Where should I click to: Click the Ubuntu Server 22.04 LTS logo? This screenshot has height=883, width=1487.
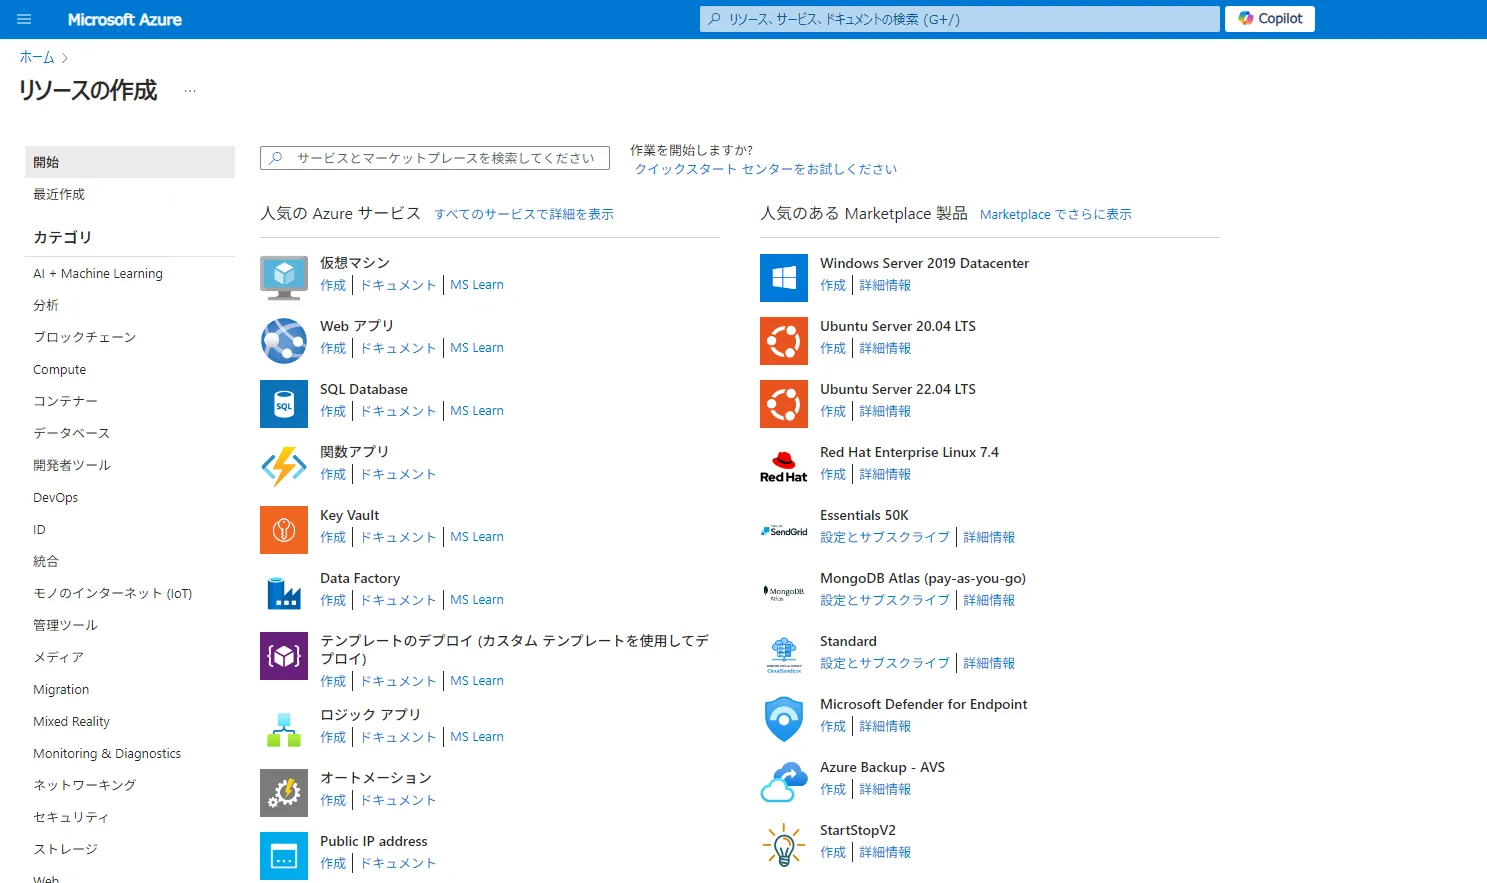pyautogui.click(x=784, y=404)
